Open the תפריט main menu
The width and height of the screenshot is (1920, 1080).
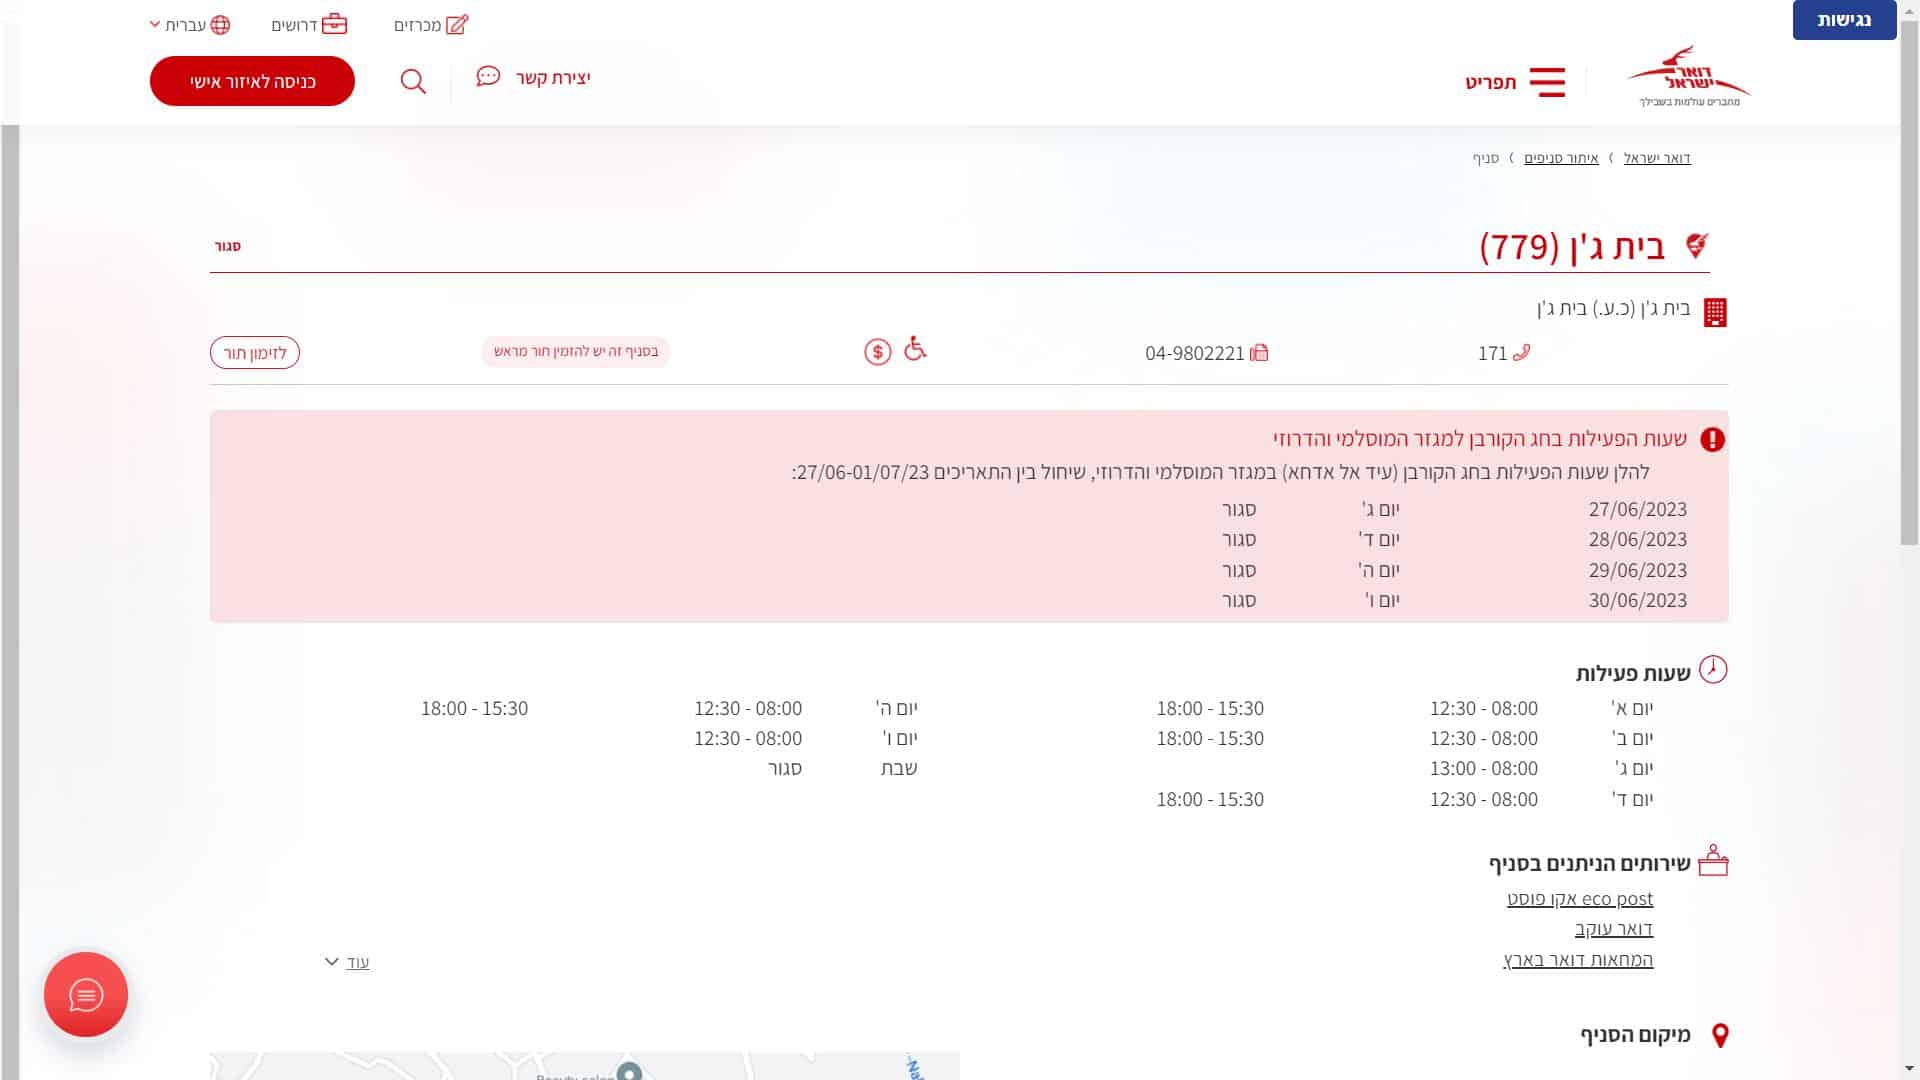coord(1491,82)
